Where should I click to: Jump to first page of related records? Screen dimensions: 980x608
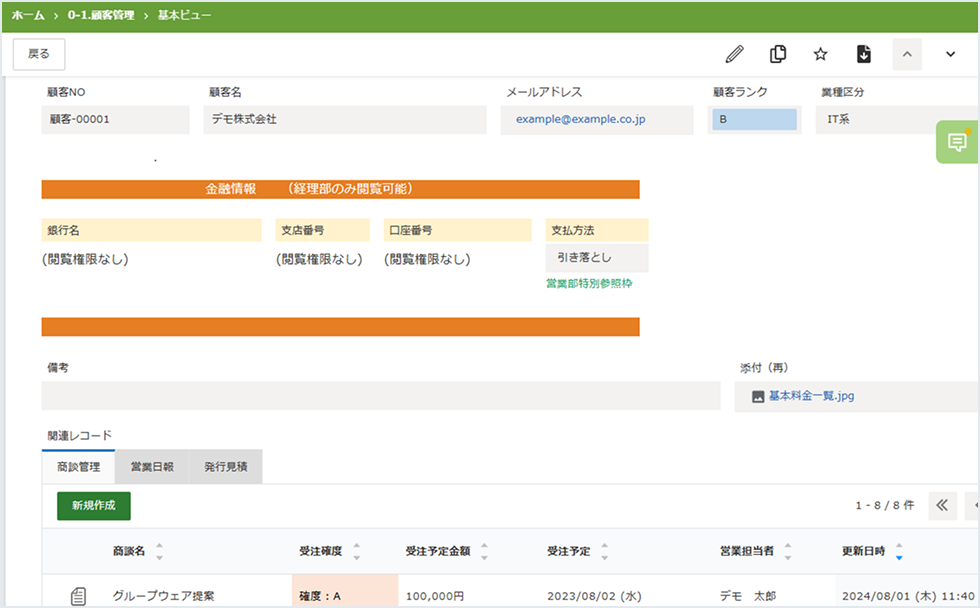pyautogui.click(x=942, y=506)
